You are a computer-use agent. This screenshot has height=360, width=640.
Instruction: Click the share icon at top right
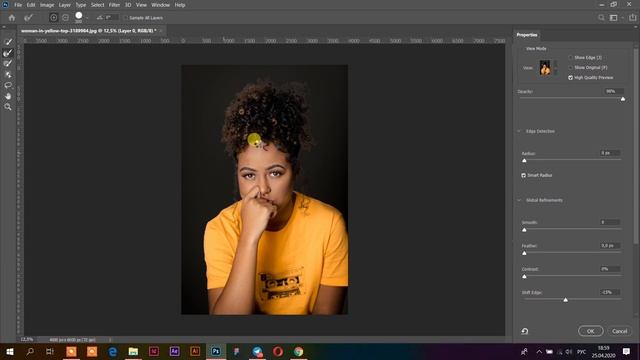[x=632, y=18]
